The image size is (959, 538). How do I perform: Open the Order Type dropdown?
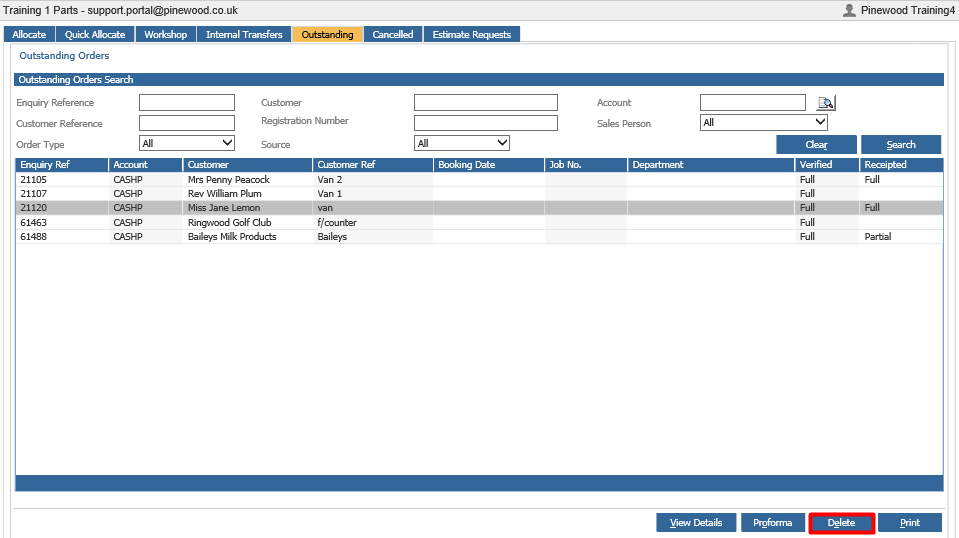click(187, 143)
